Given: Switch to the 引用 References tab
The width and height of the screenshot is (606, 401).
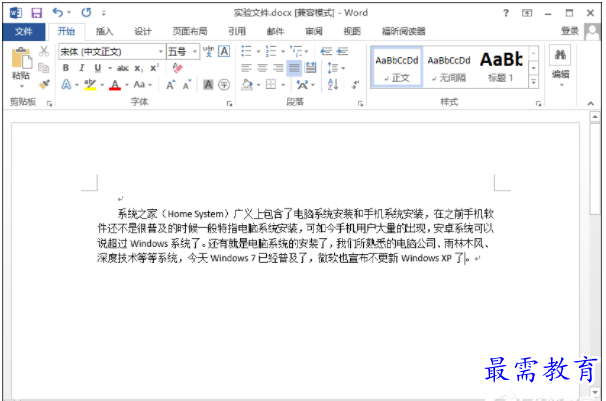Looking at the screenshot, I should (237, 31).
